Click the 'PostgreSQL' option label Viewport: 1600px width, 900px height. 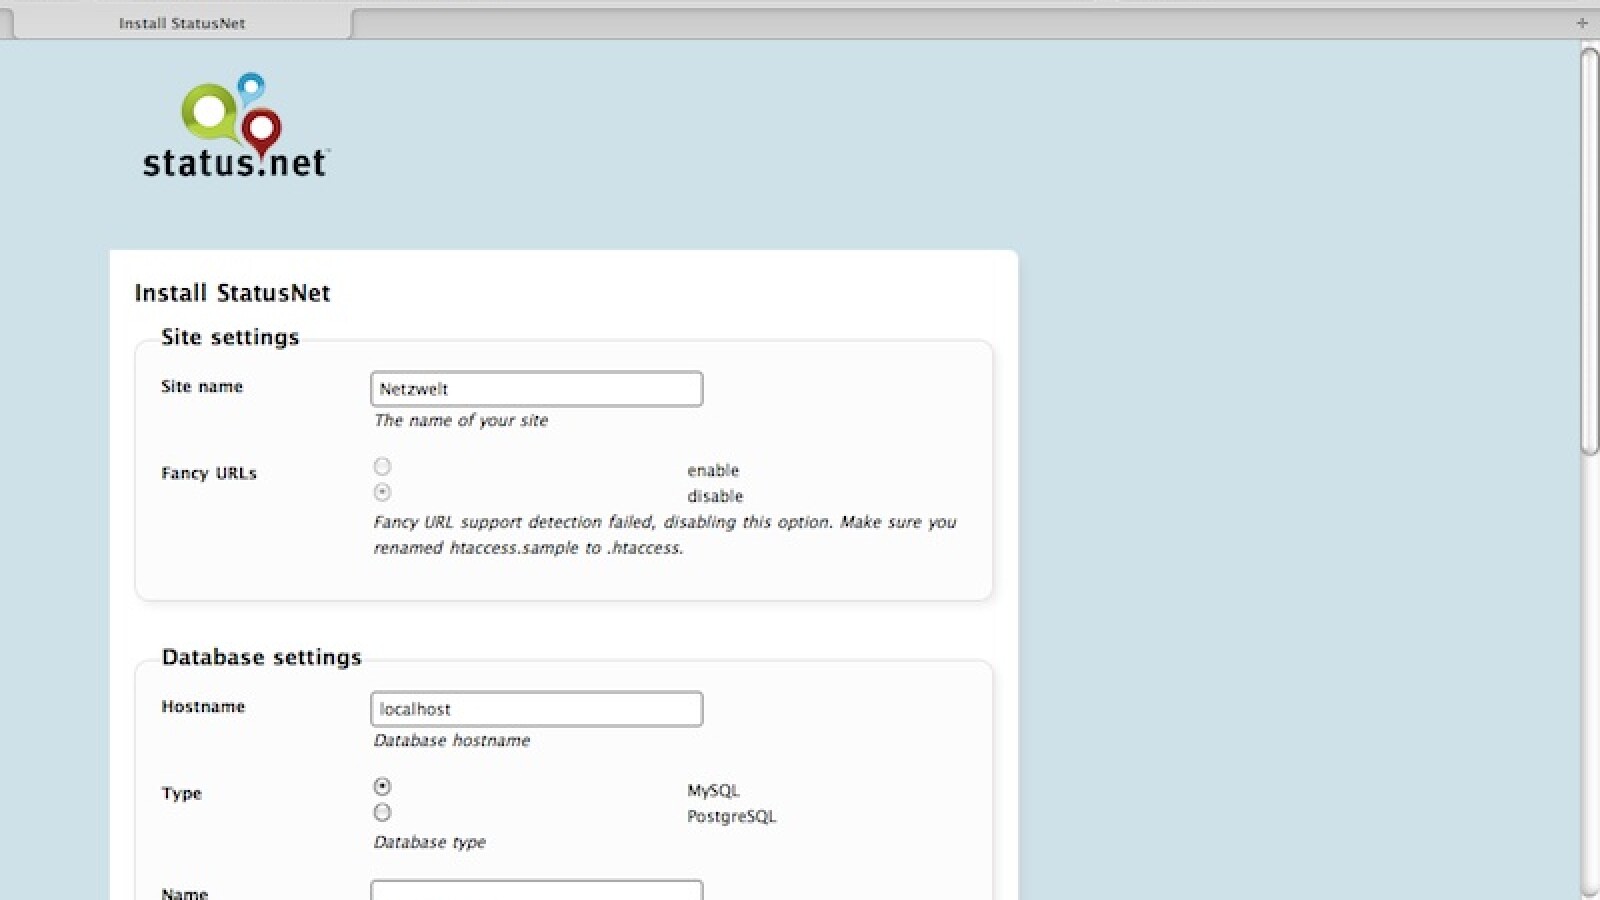coord(731,816)
